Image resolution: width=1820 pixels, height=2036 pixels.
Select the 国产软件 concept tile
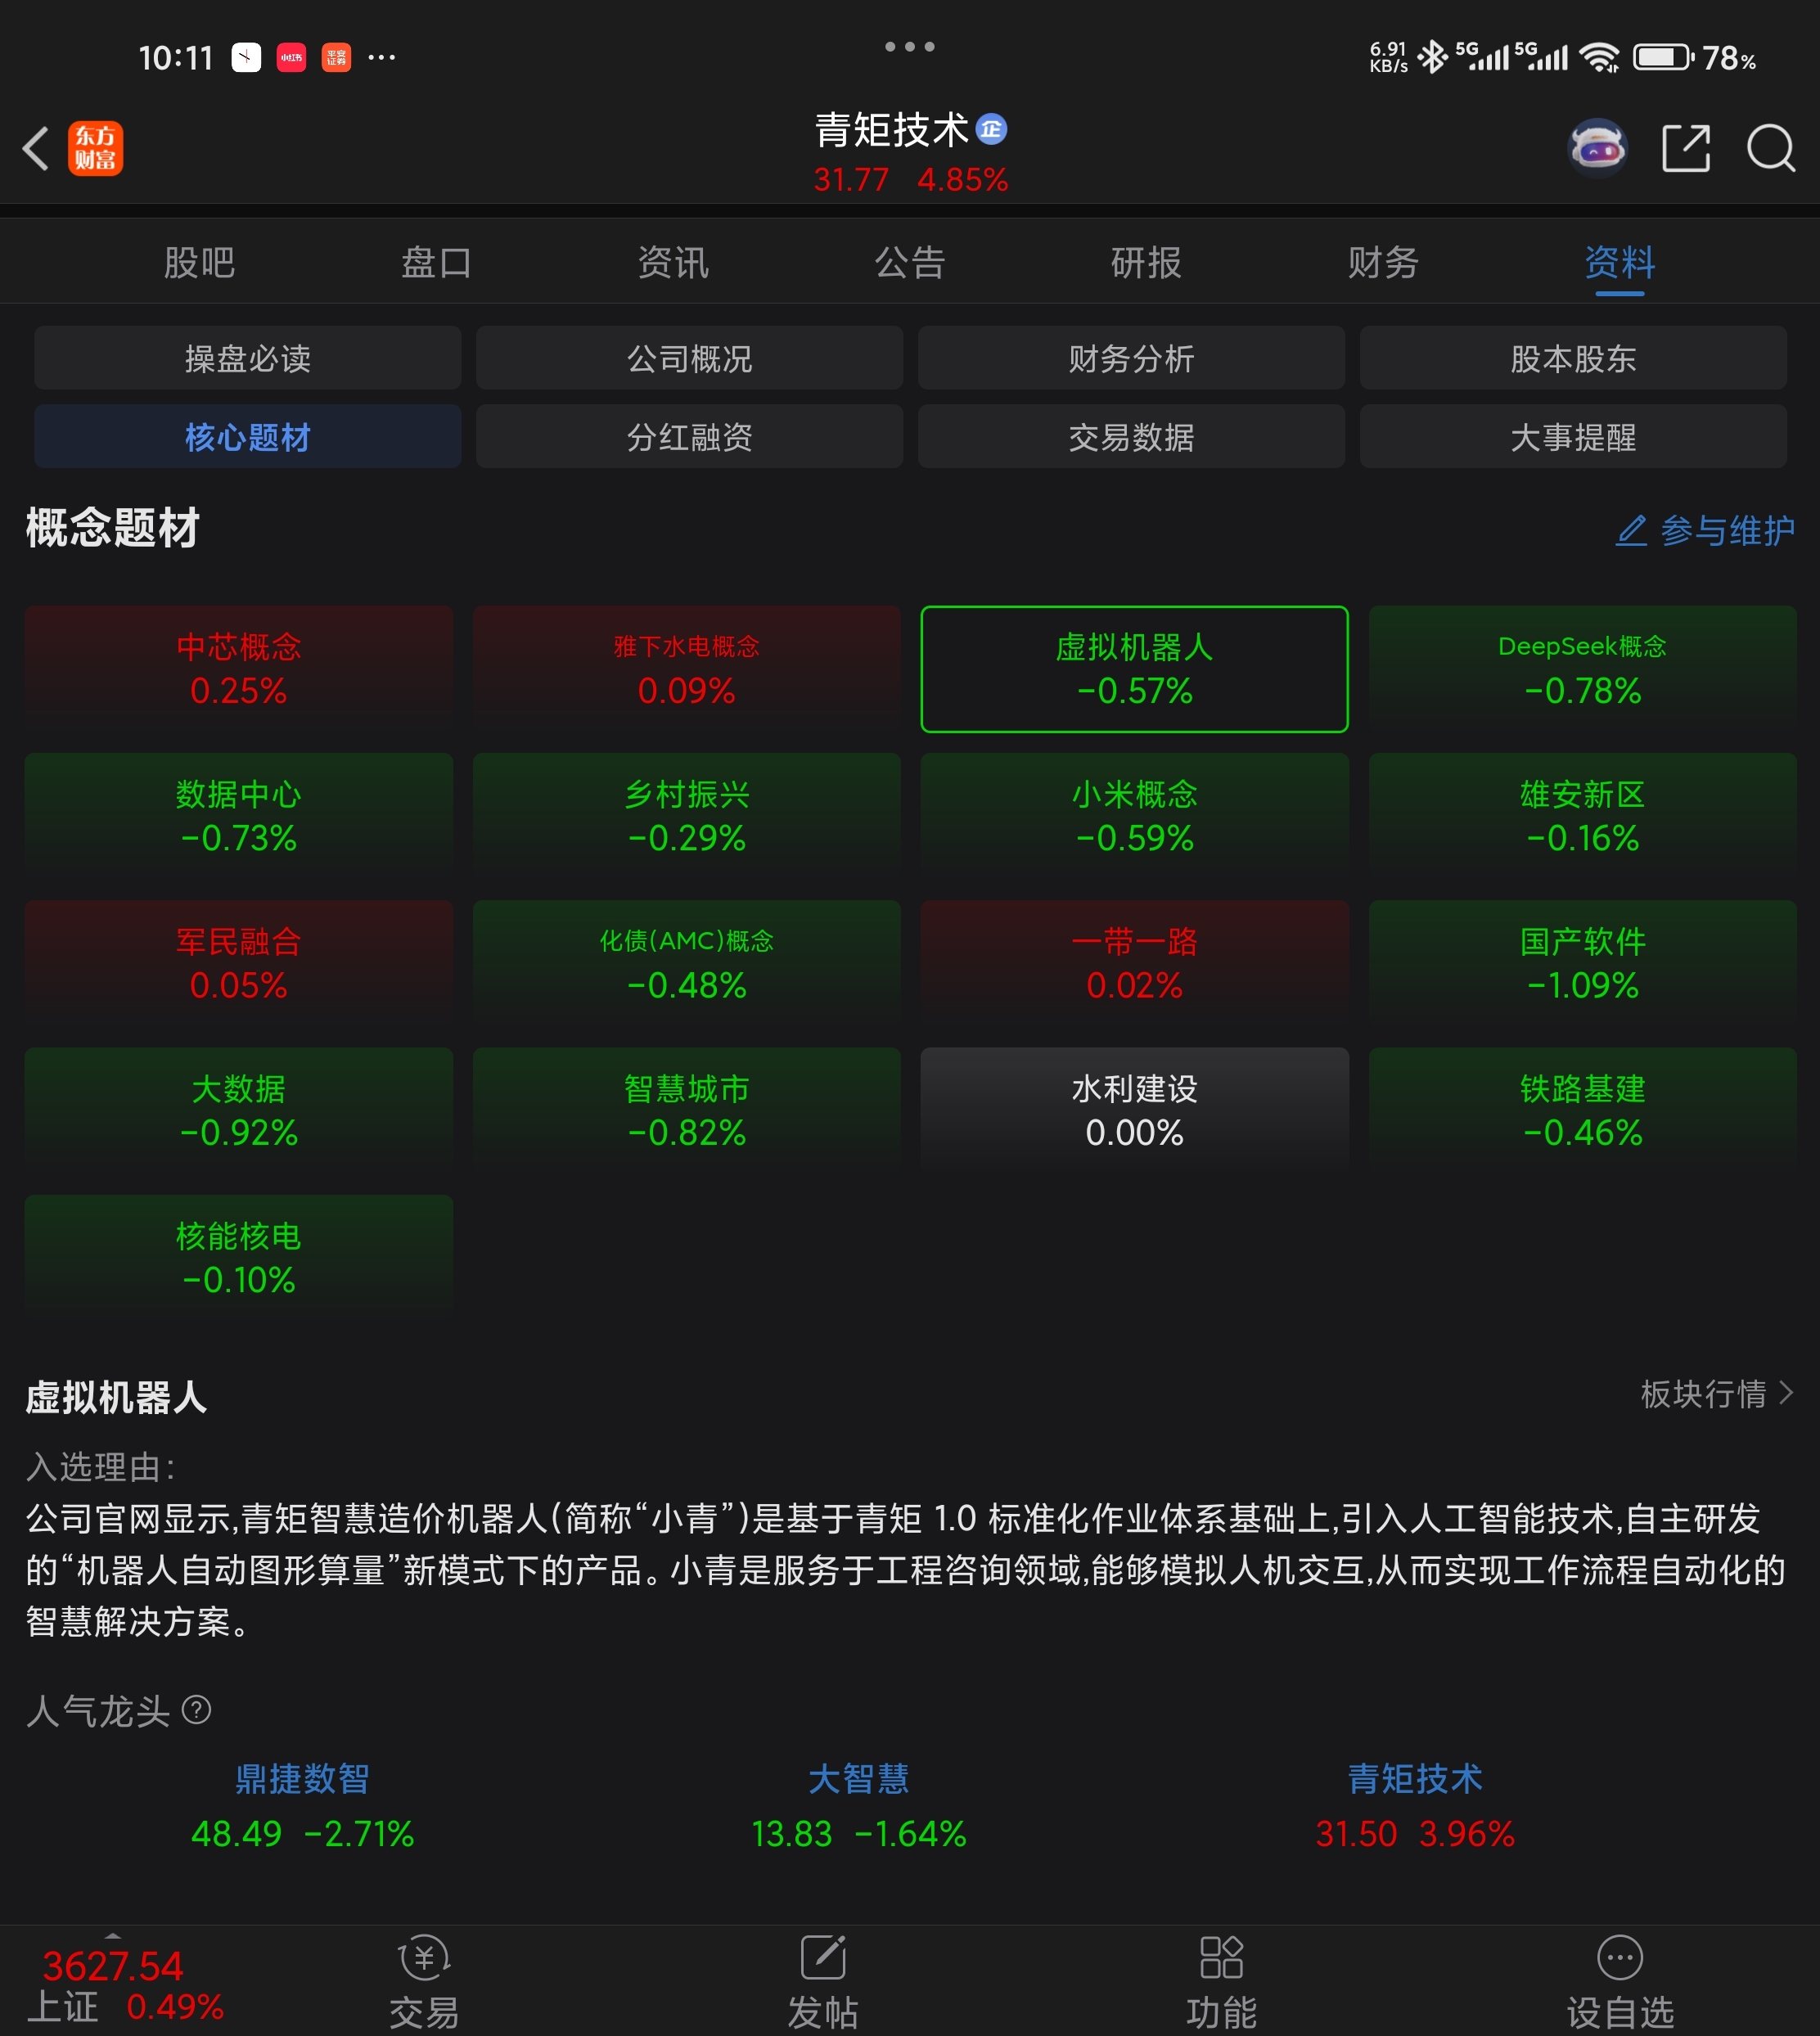(1582, 963)
